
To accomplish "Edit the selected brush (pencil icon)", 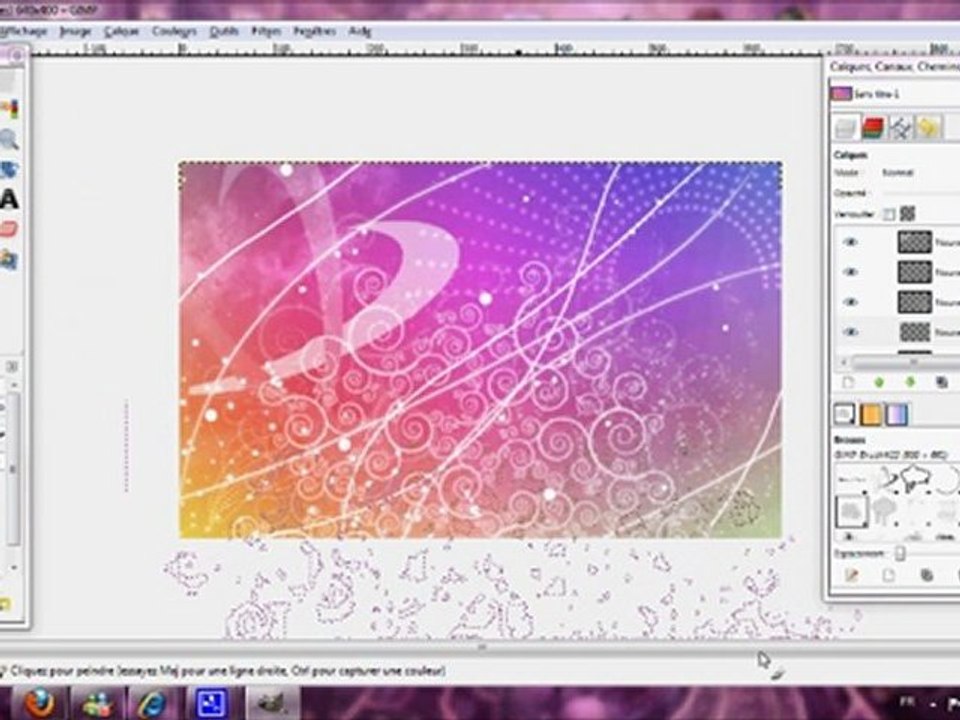I will (852, 576).
